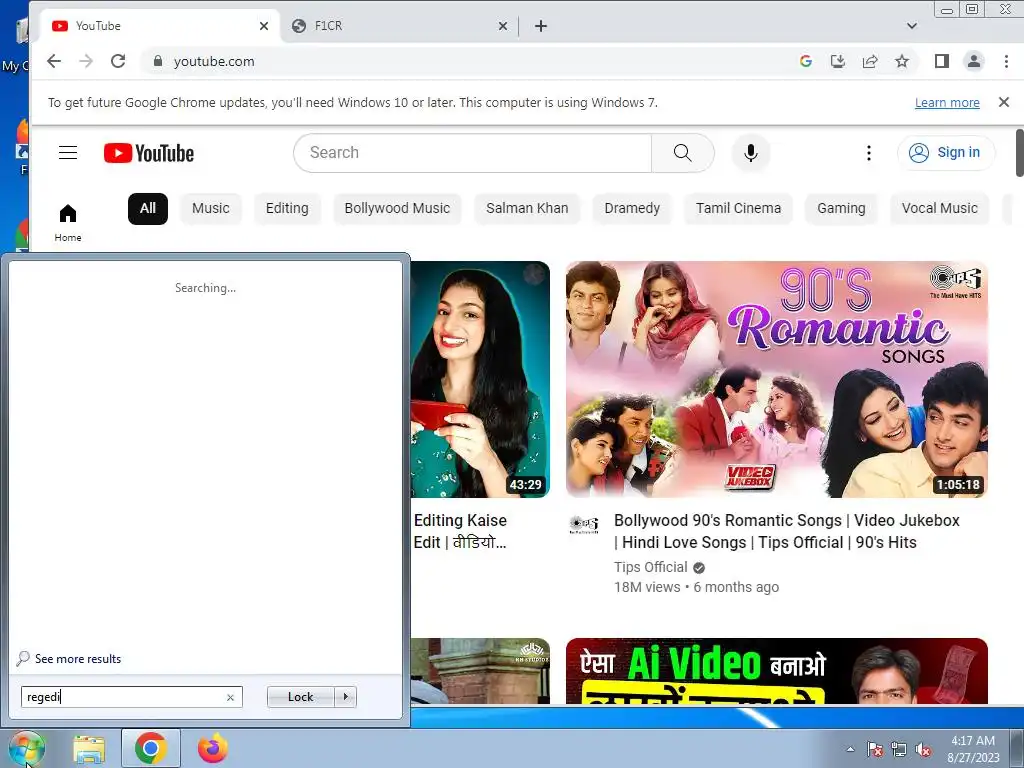Go back to previous page in Chrome

pos(54,61)
